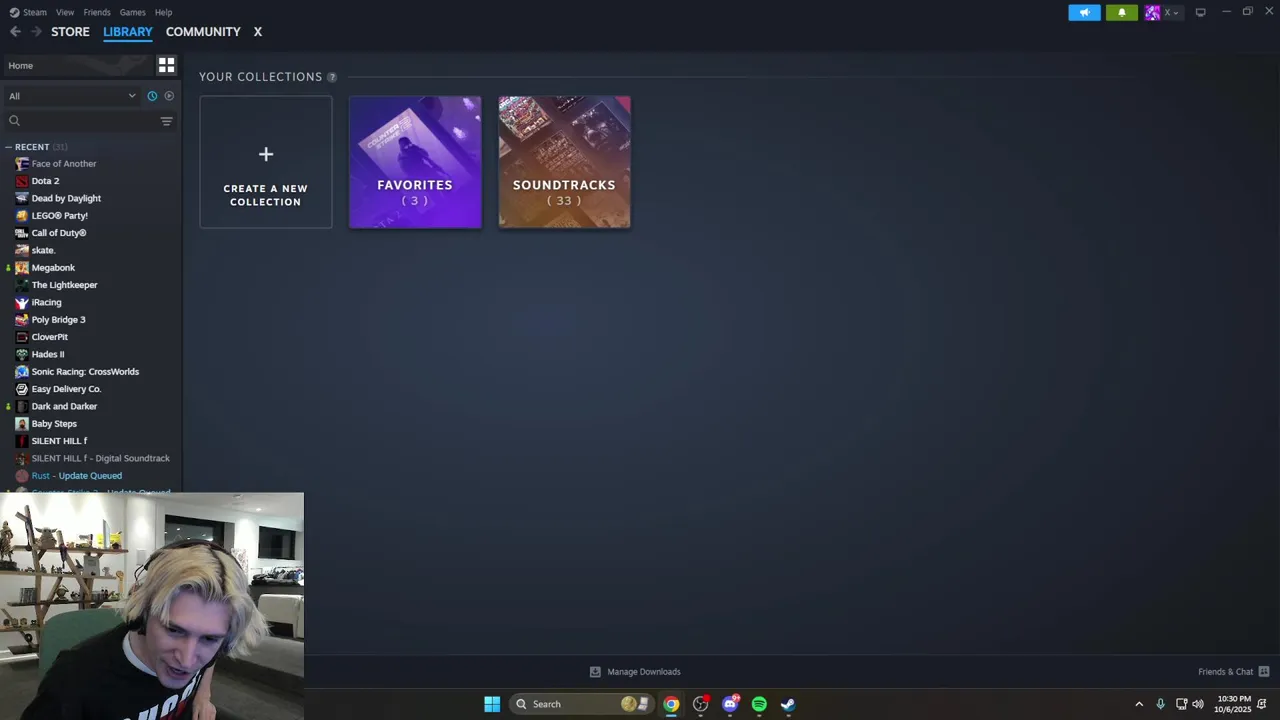Image resolution: width=1280 pixels, height=720 pixels.
Task: Click the blue announcements megaphone button
Action: click(1084, 13)
